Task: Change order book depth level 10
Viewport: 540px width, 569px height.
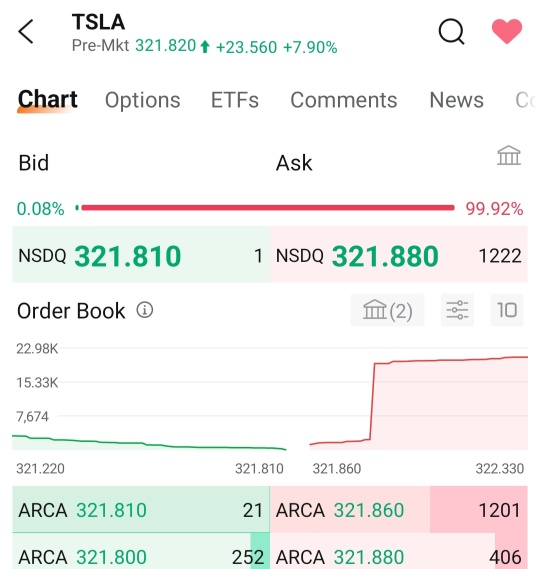Action: click(x=507, y=310)
